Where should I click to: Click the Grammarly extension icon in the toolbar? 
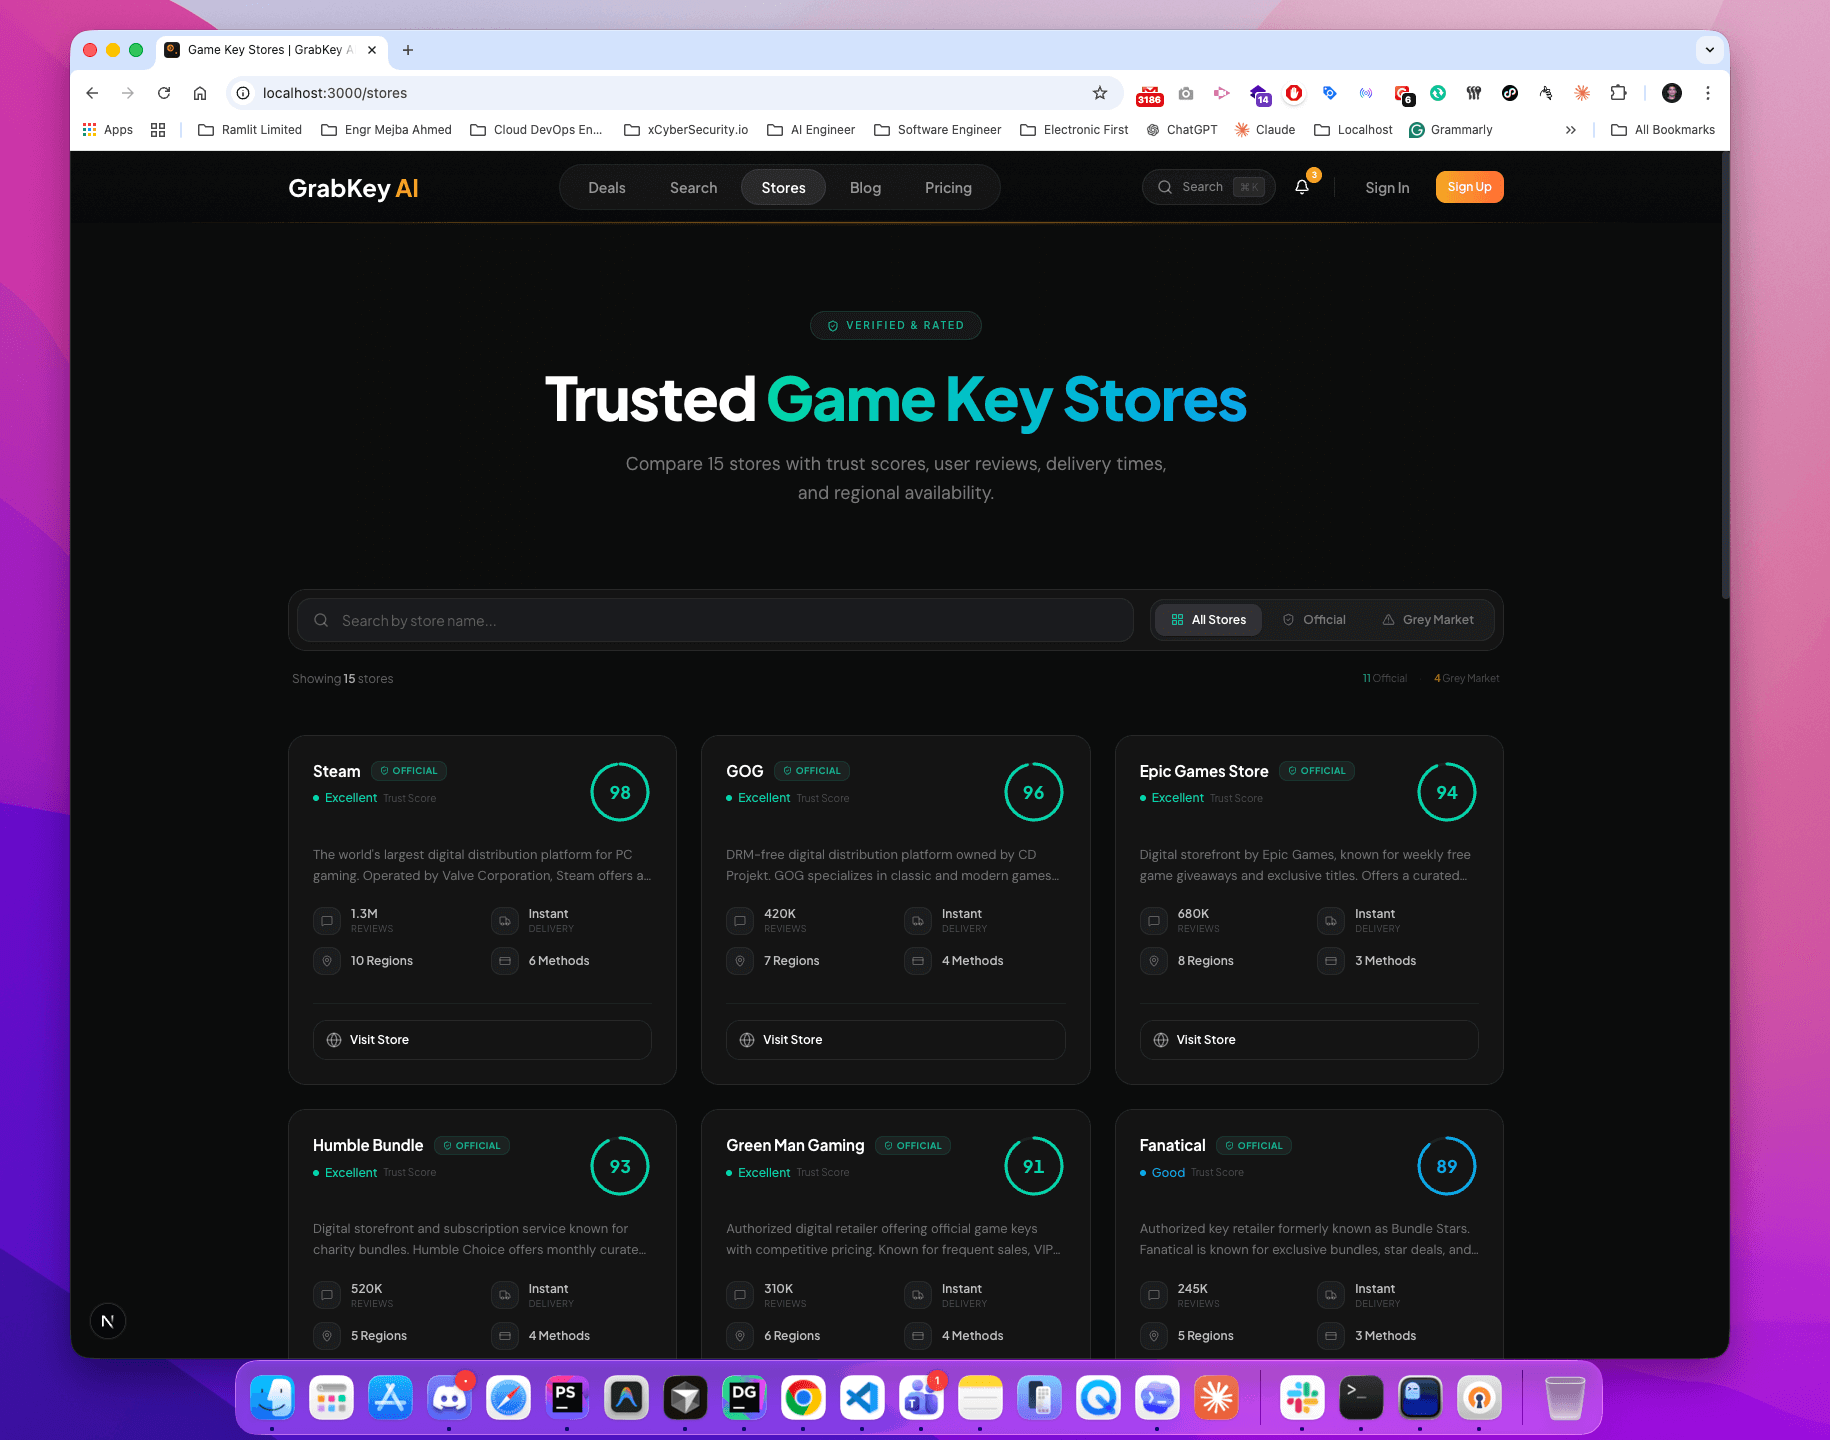tap(1417, 130)
